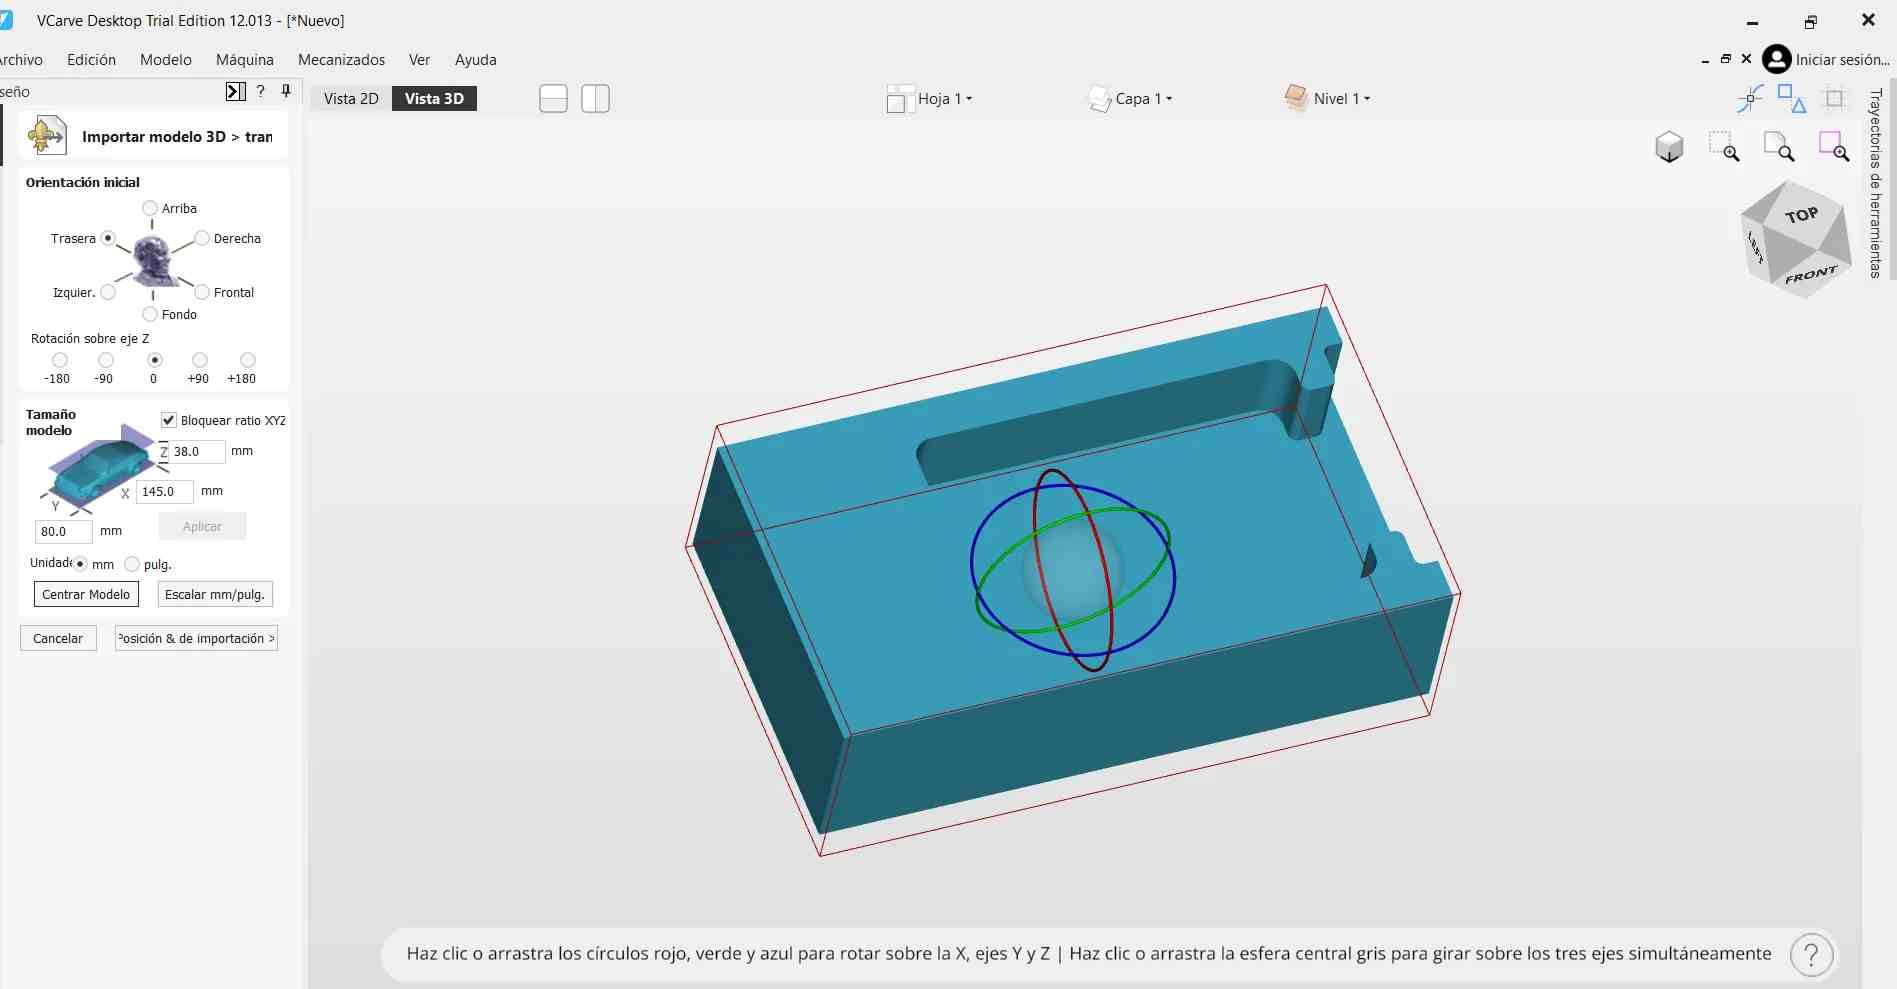Go to Posición & de importación step
This screenshot has height=989, width=1897.
(196, 638)
